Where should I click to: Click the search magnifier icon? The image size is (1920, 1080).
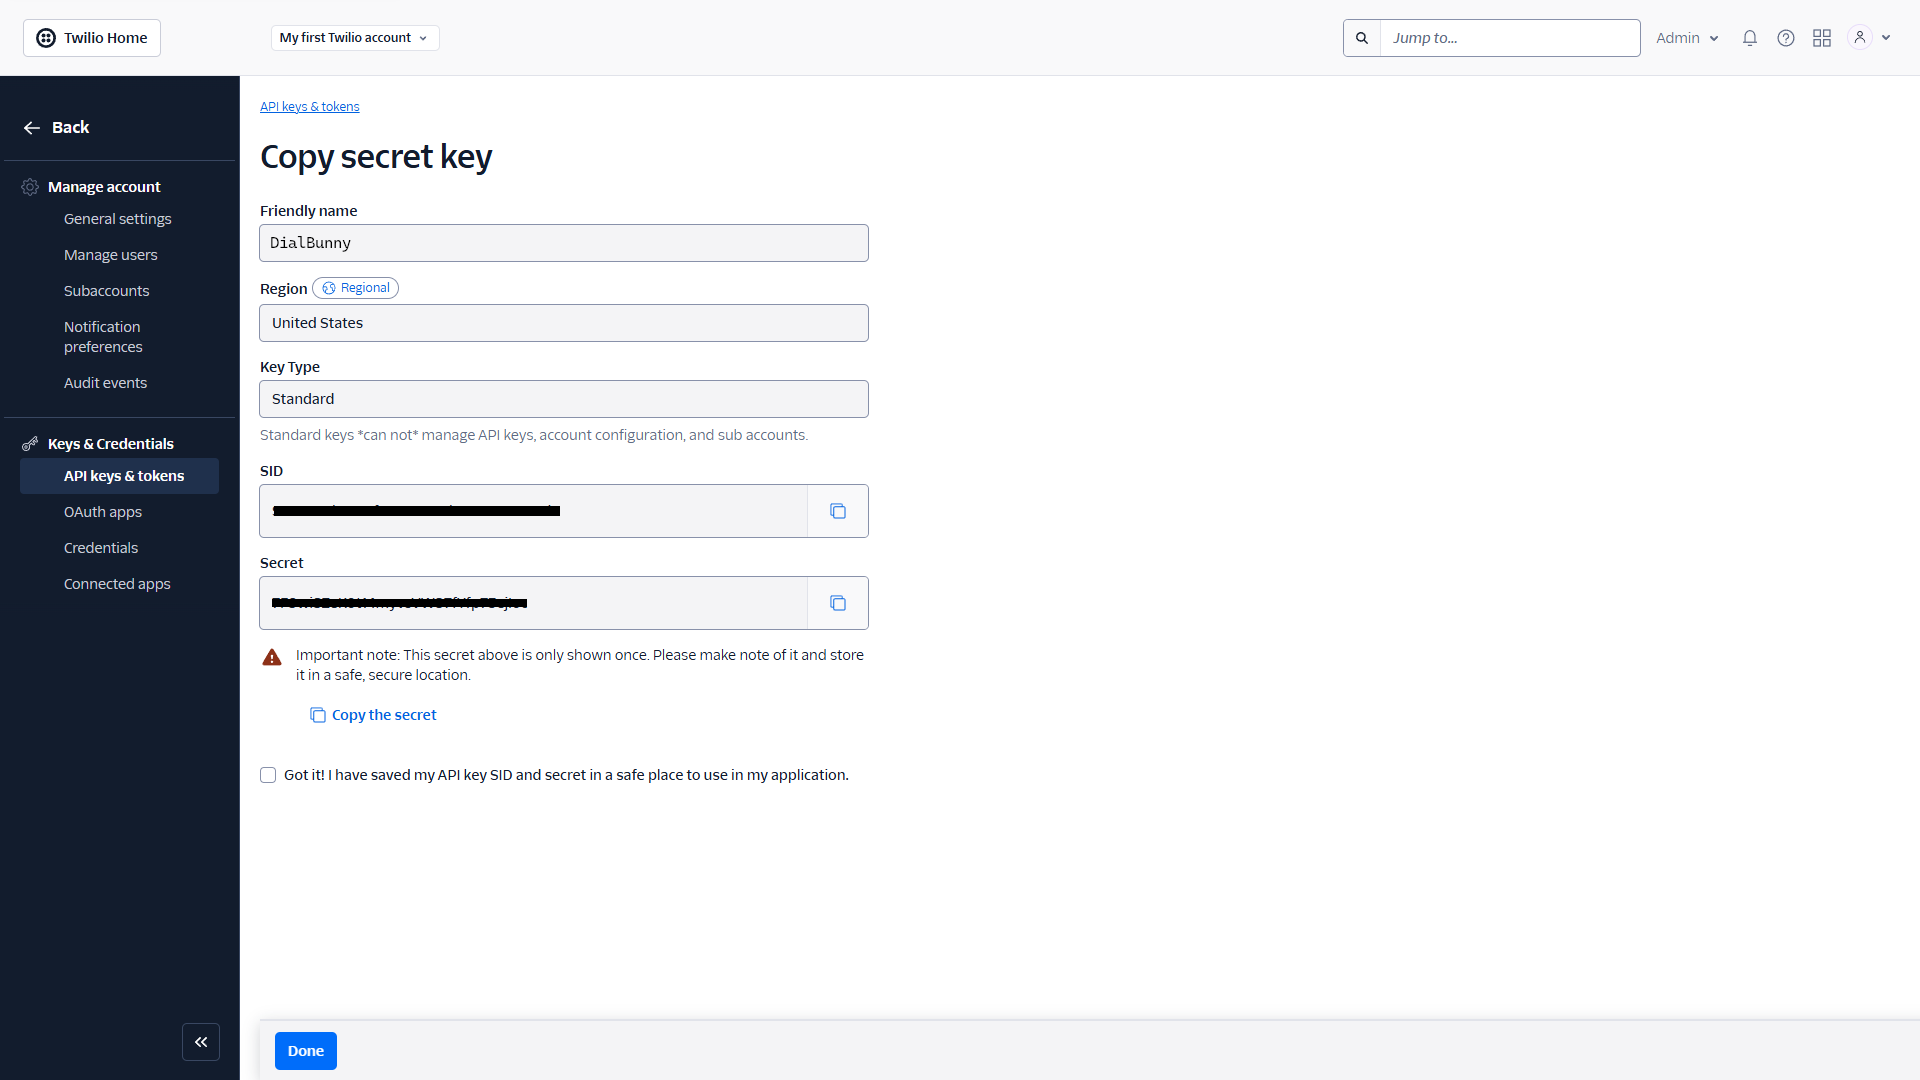click(x=1361, y=37)
